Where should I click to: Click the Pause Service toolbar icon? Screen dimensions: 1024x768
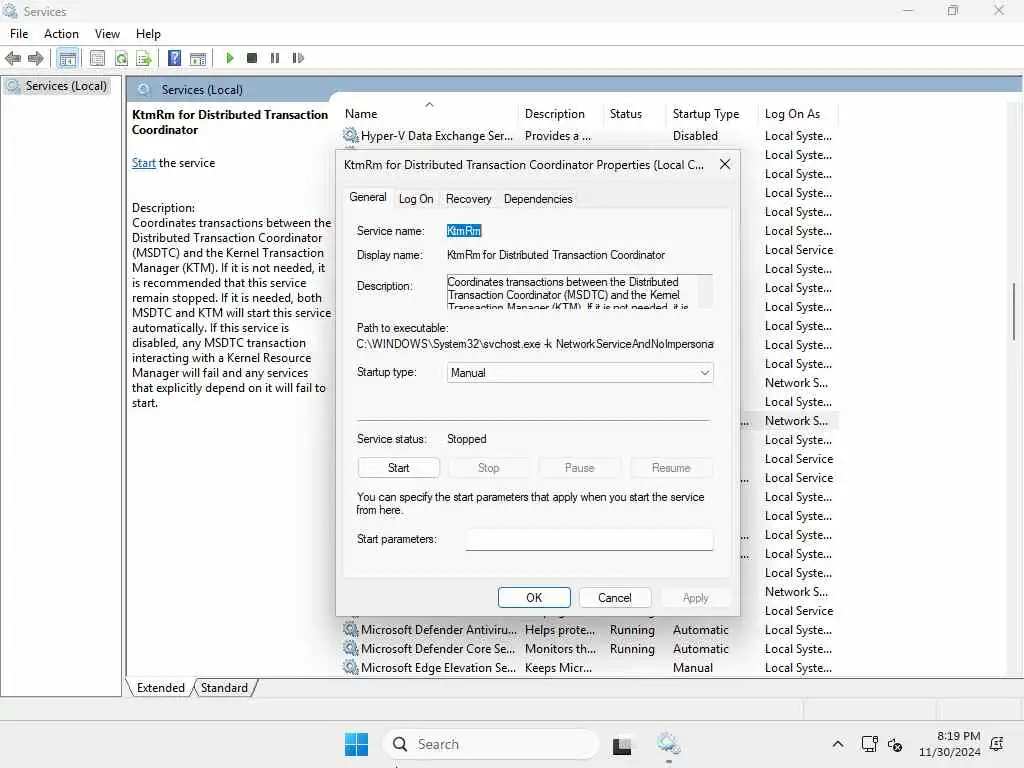(x=275, y=58)
